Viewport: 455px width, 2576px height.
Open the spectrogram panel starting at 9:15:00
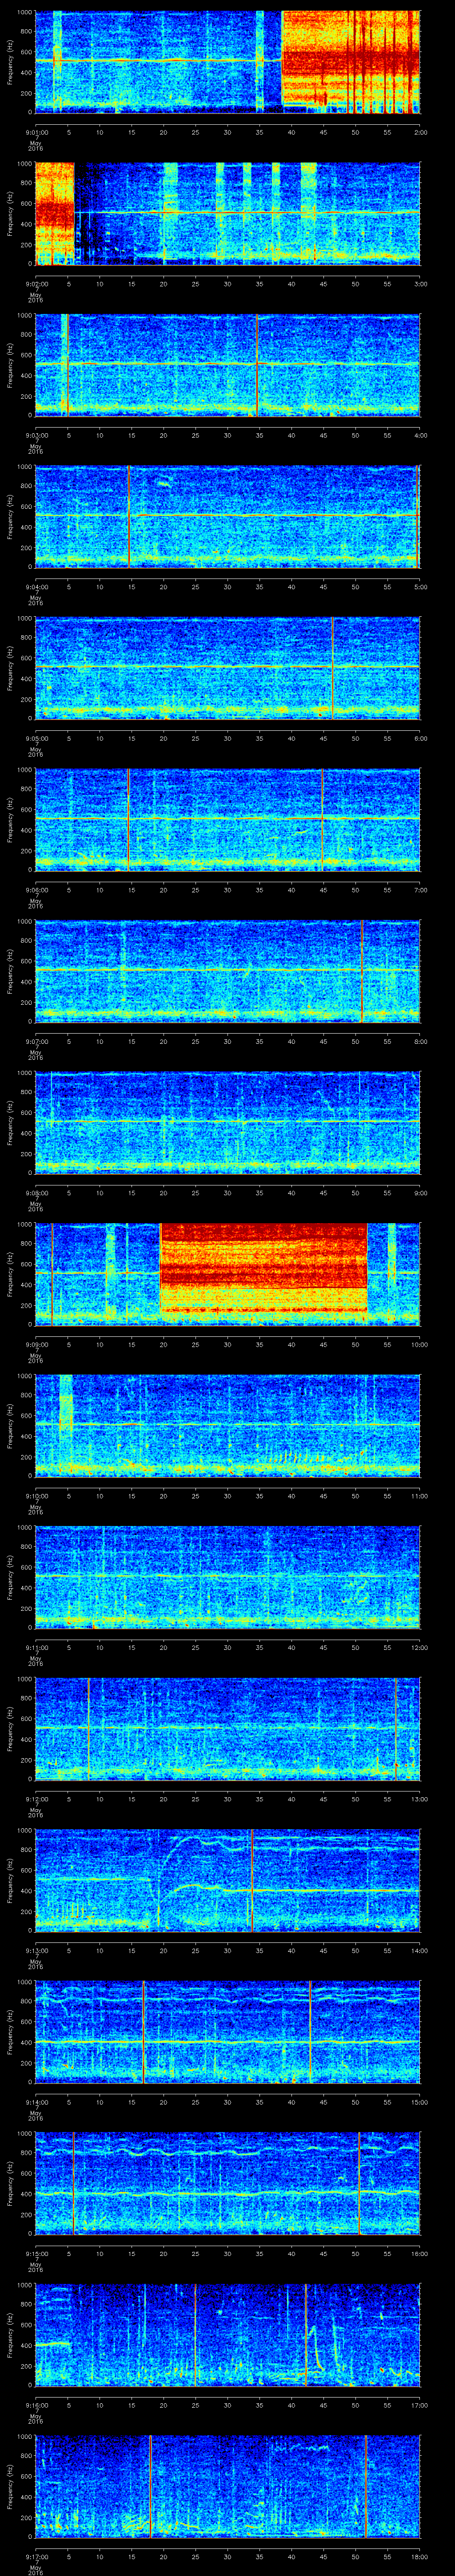227,2184
